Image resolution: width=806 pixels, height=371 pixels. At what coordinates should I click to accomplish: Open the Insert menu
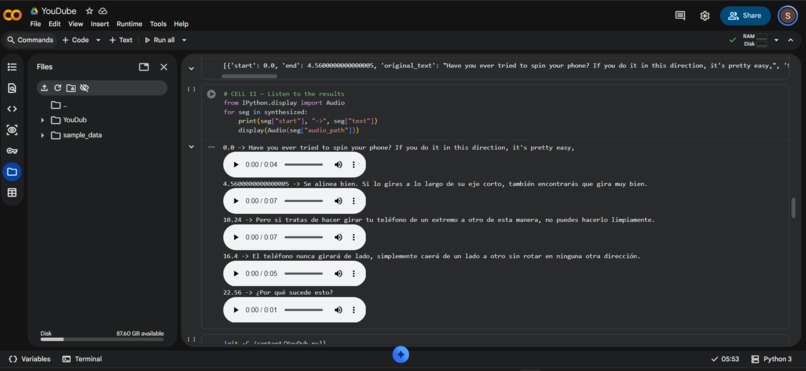[x=100, y=24]
